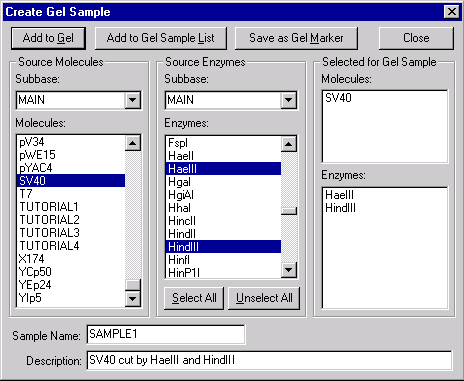
Task: Click the Enzymes list scrollbar thumb
Action: coord(289,211)
